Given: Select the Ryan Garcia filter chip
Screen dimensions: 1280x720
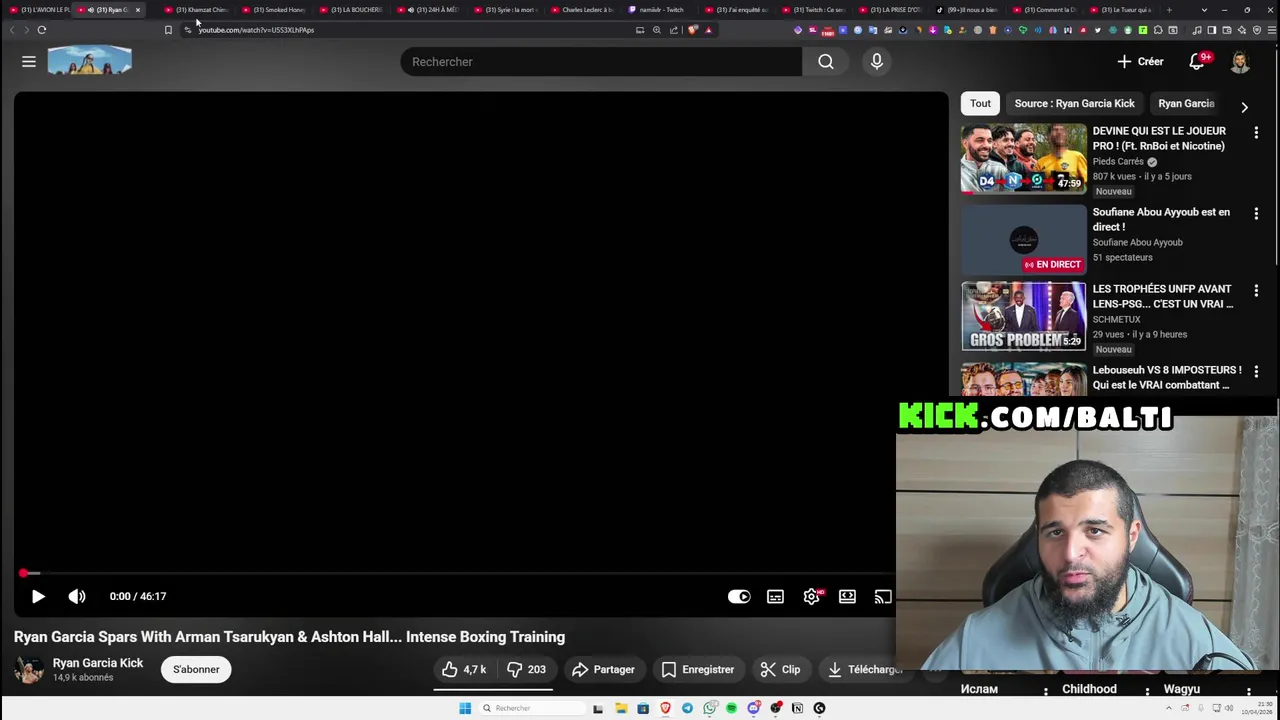Looking at the screenshot, I should click(1186, 103).
